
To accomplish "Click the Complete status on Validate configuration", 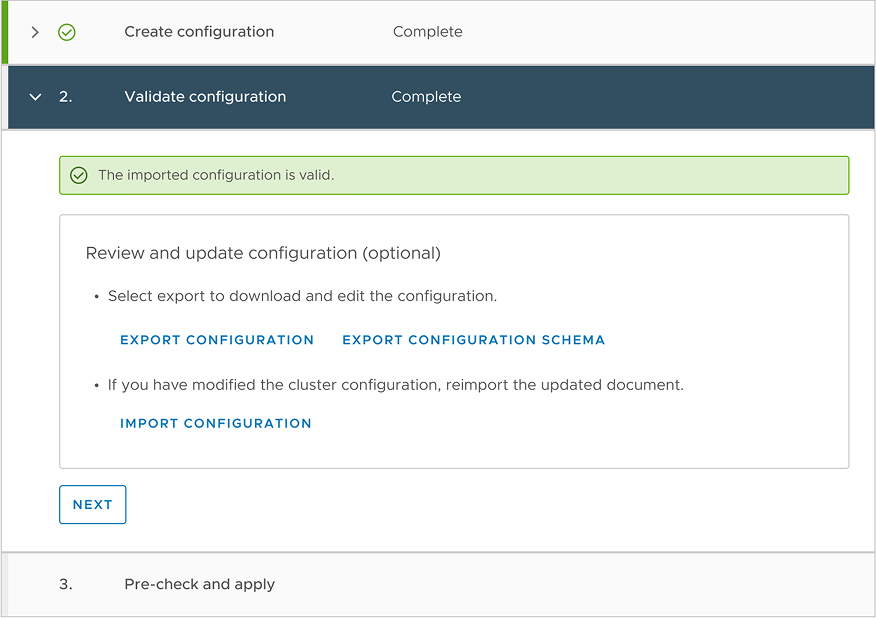I will (427, 97).
